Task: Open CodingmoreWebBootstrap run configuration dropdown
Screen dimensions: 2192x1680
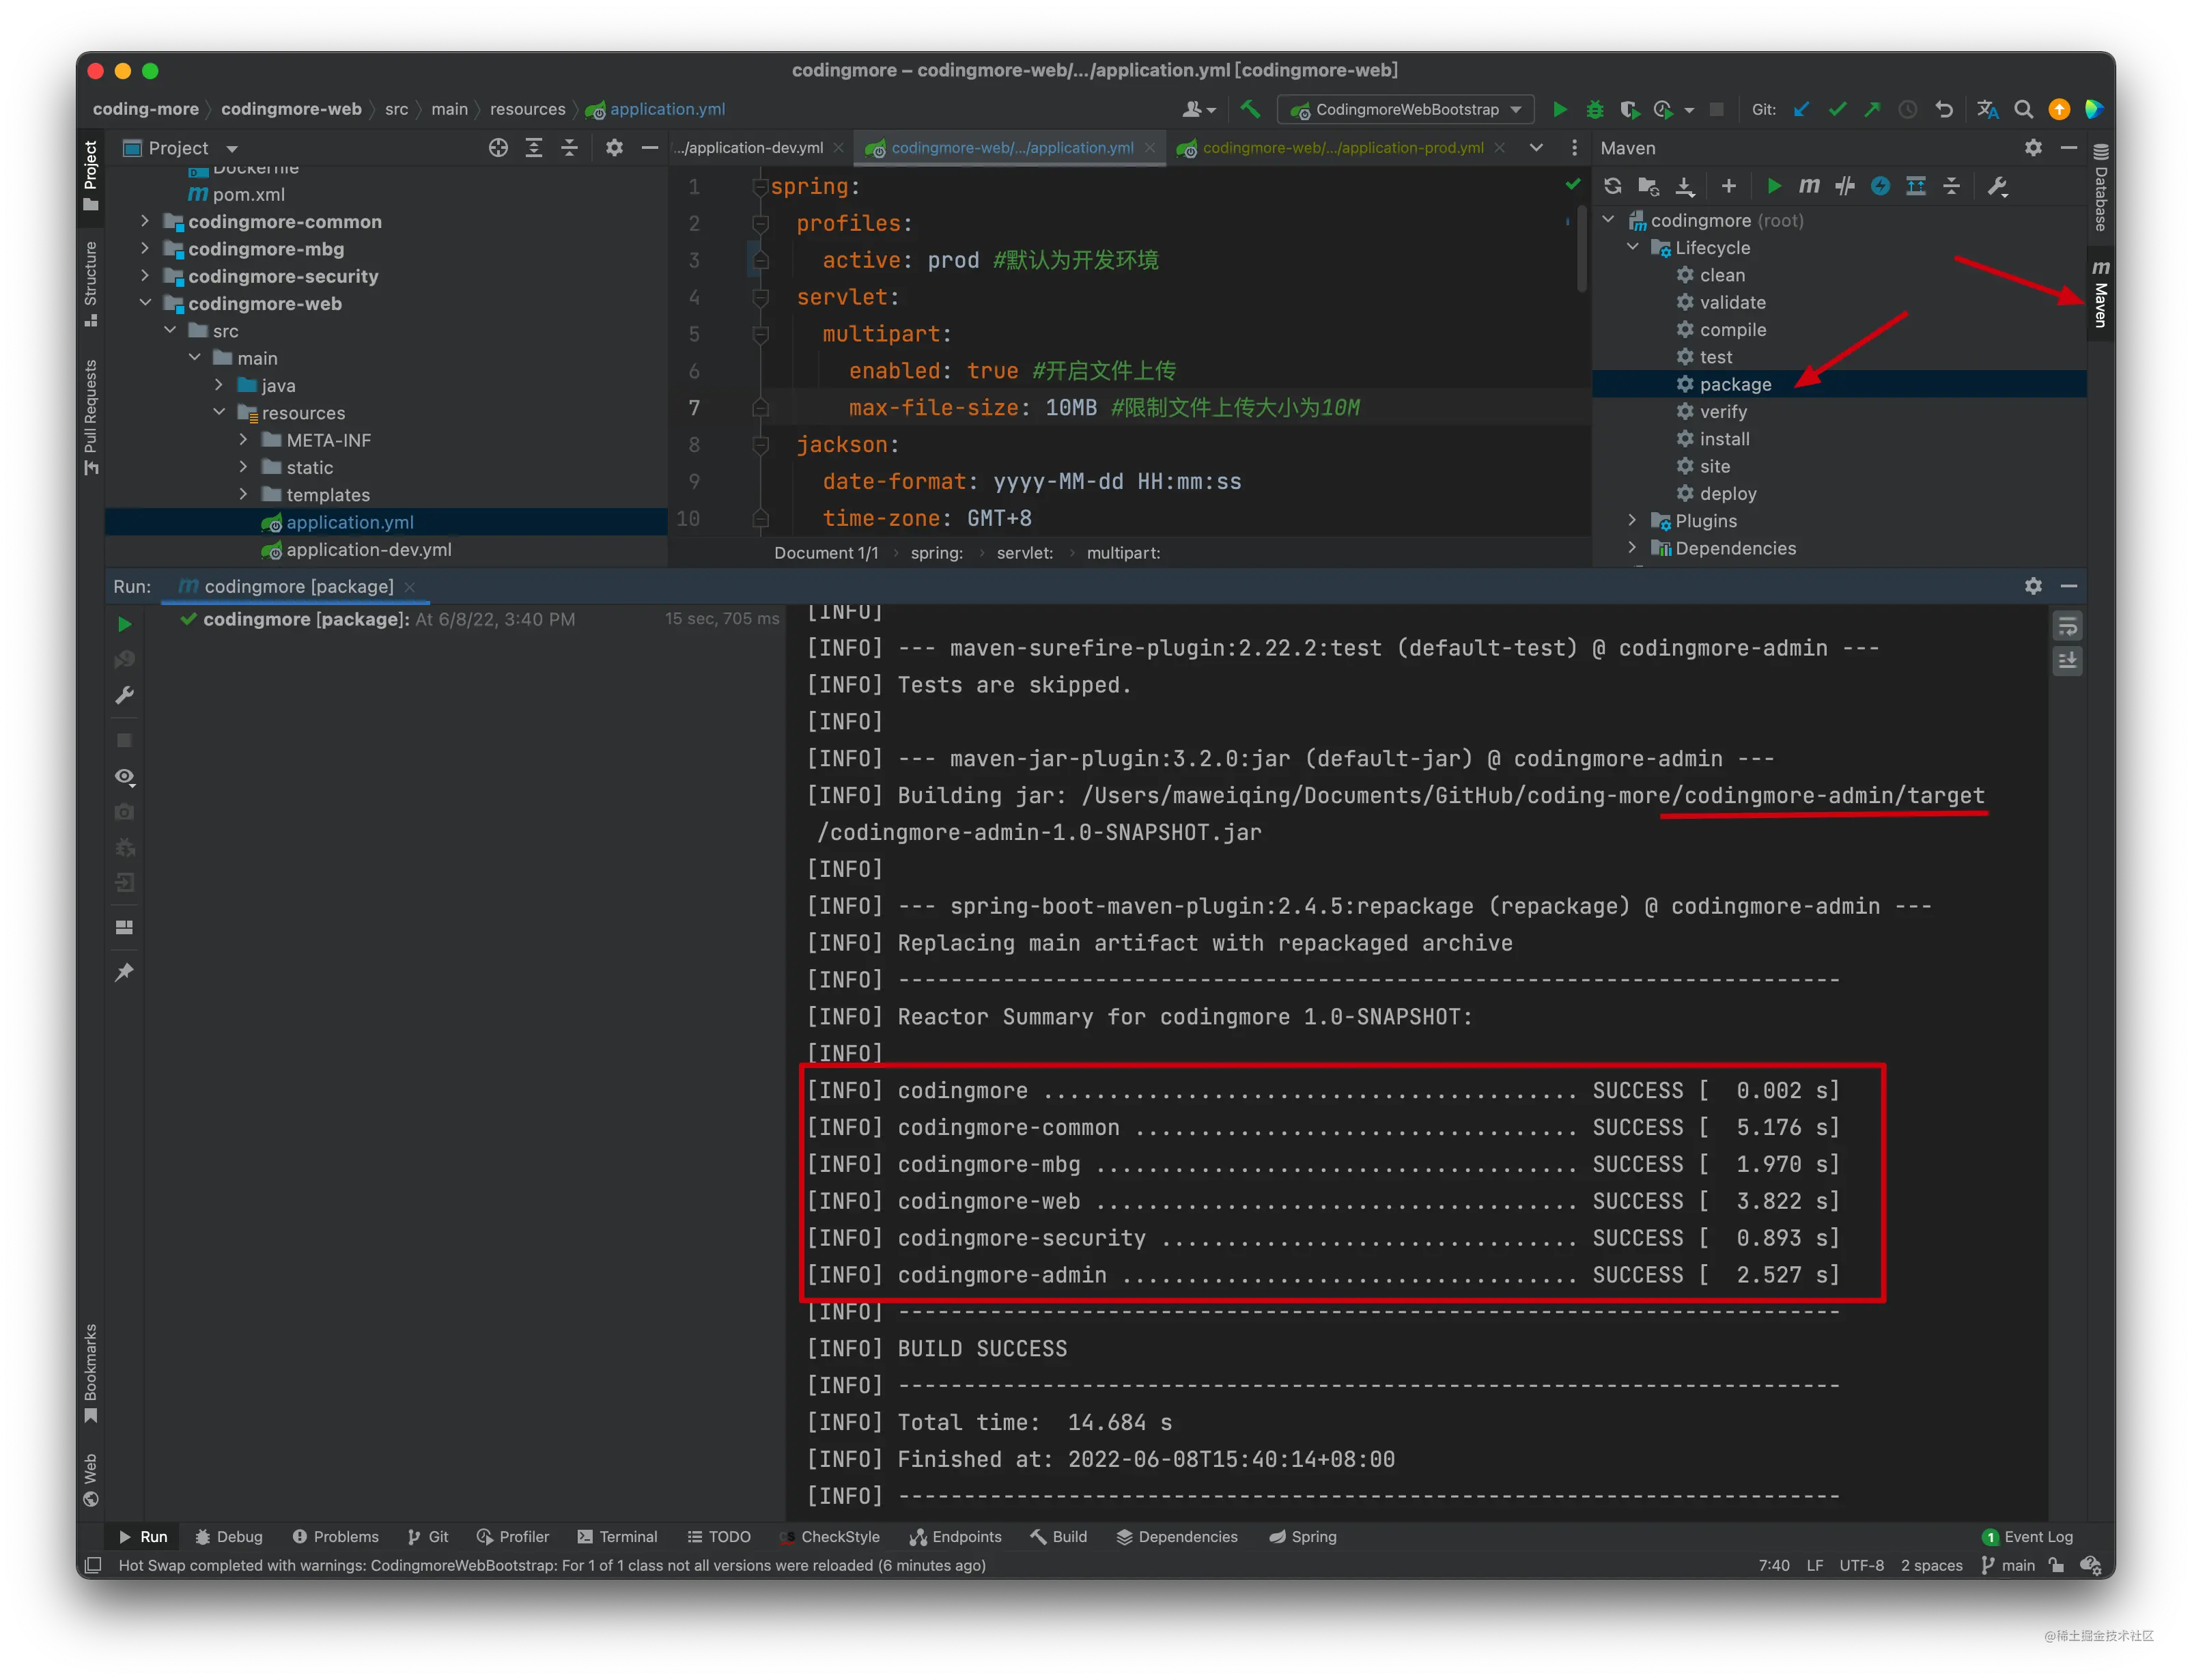Action: (1405, 109)
